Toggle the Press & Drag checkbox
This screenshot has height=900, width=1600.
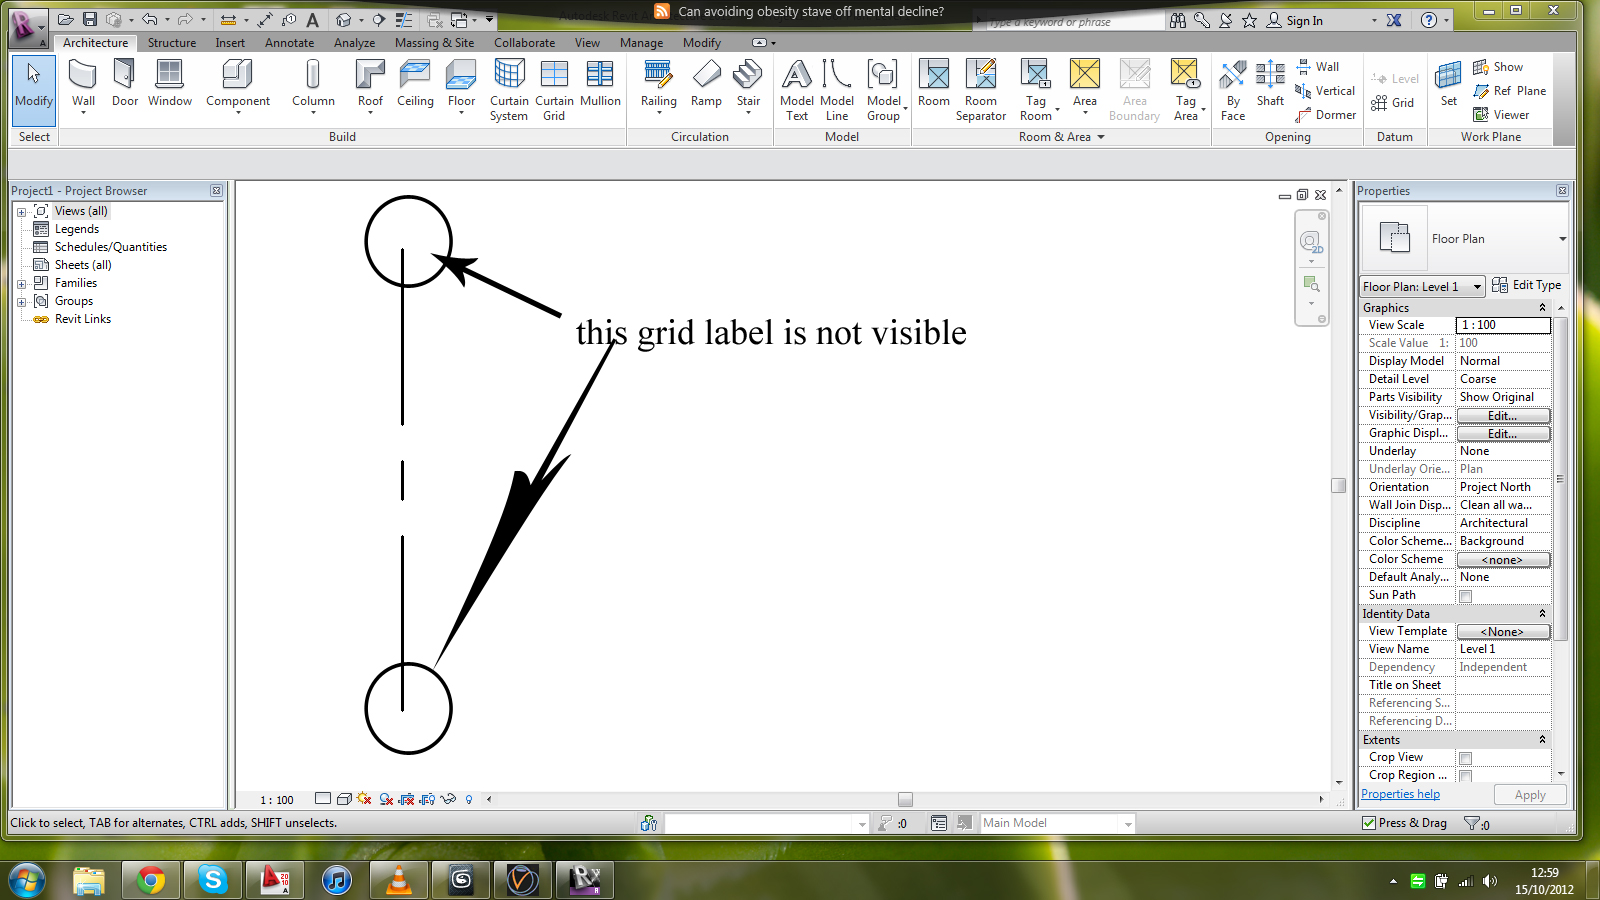[x=1369, y=823]
